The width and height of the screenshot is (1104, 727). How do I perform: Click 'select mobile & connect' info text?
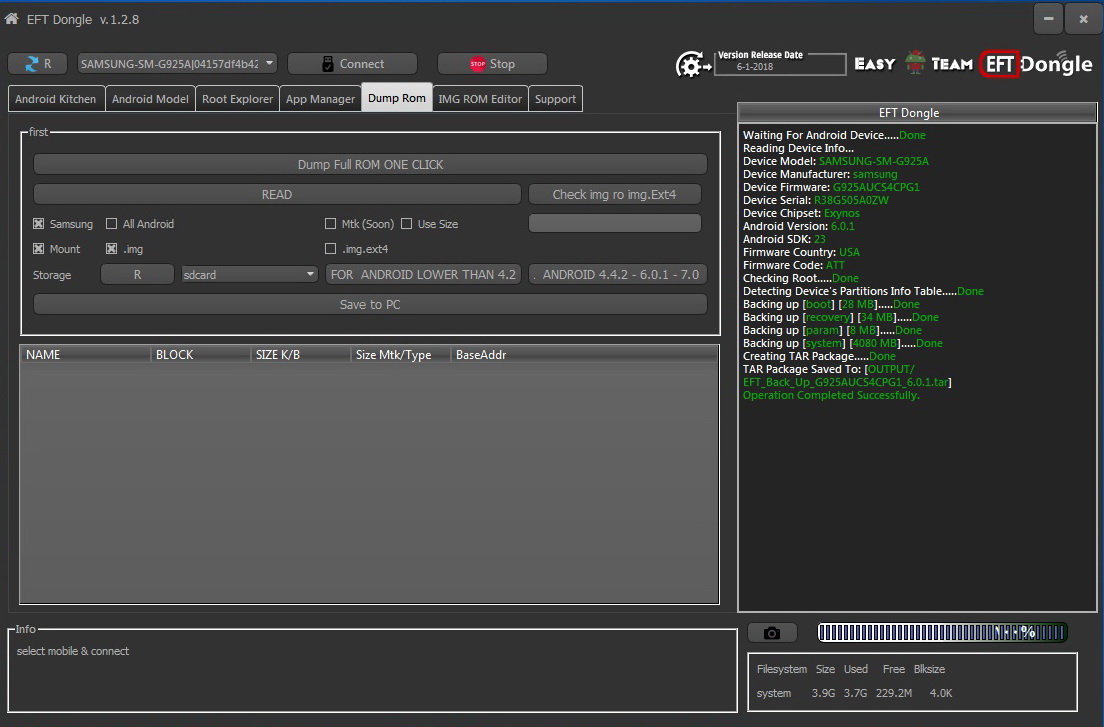coord(73,651)
